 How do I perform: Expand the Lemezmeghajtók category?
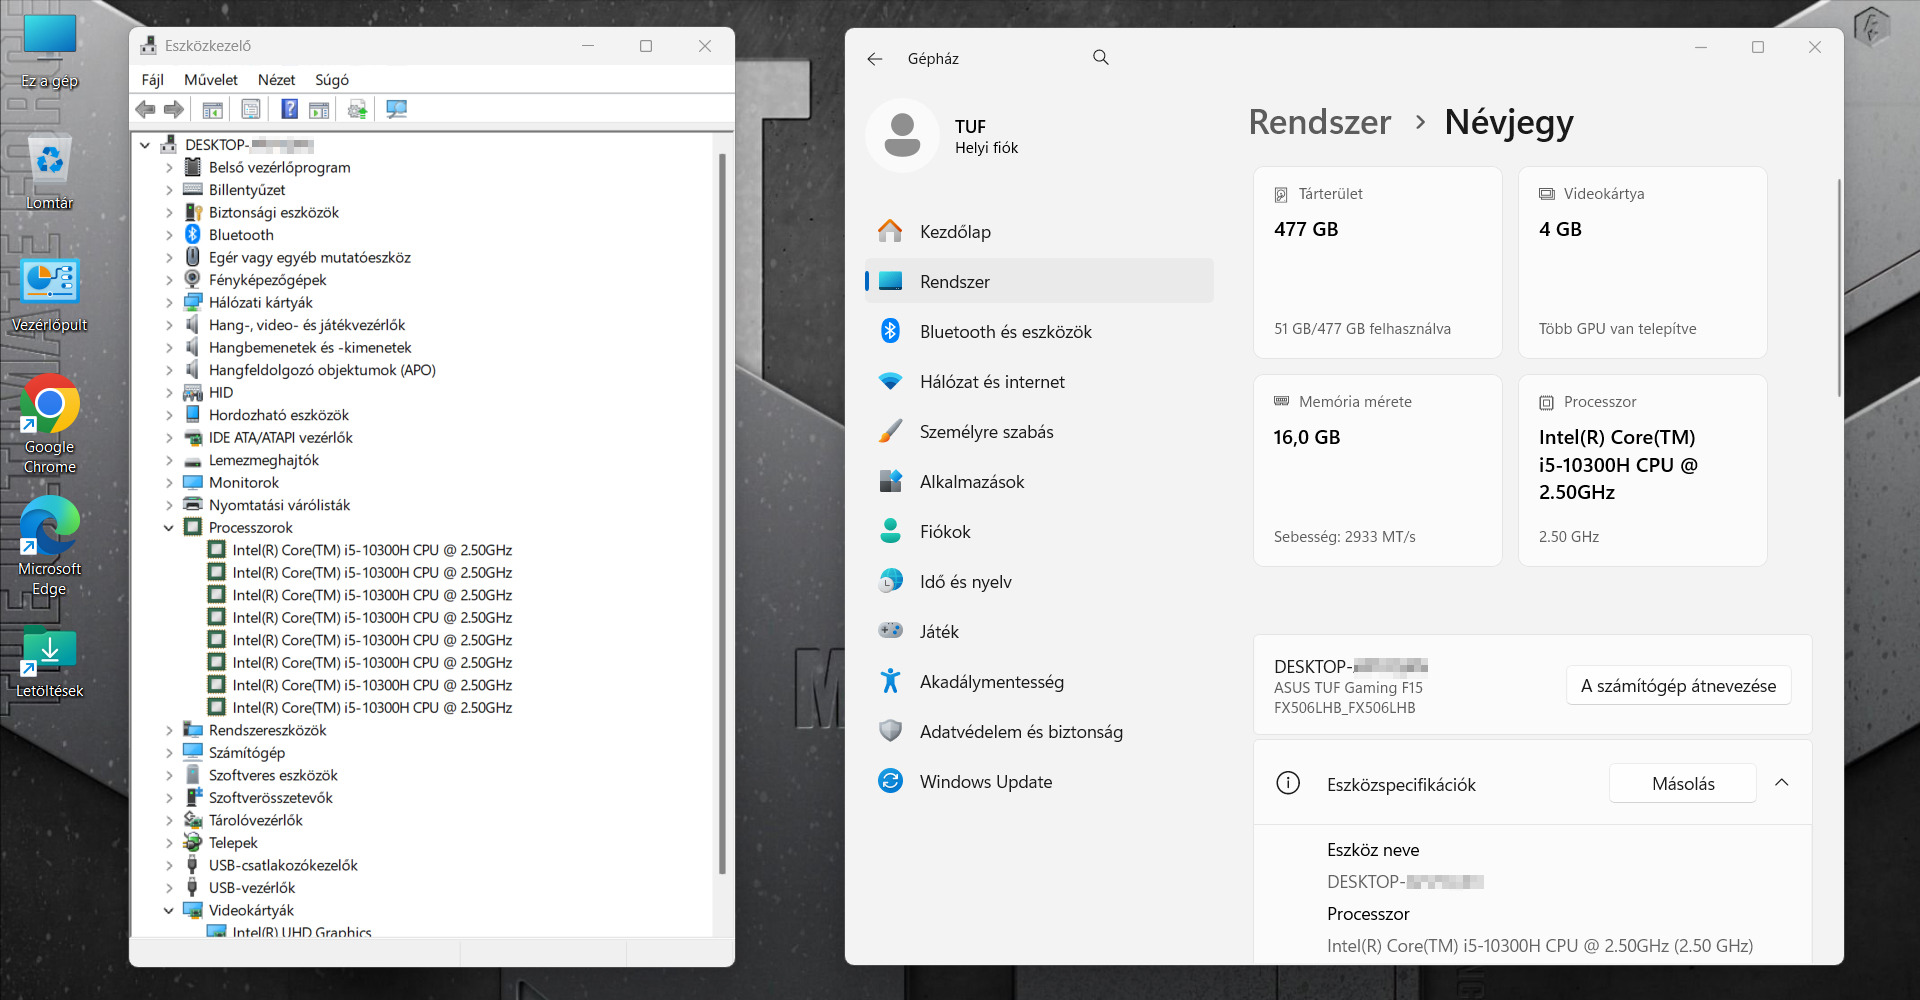(169, 461)
